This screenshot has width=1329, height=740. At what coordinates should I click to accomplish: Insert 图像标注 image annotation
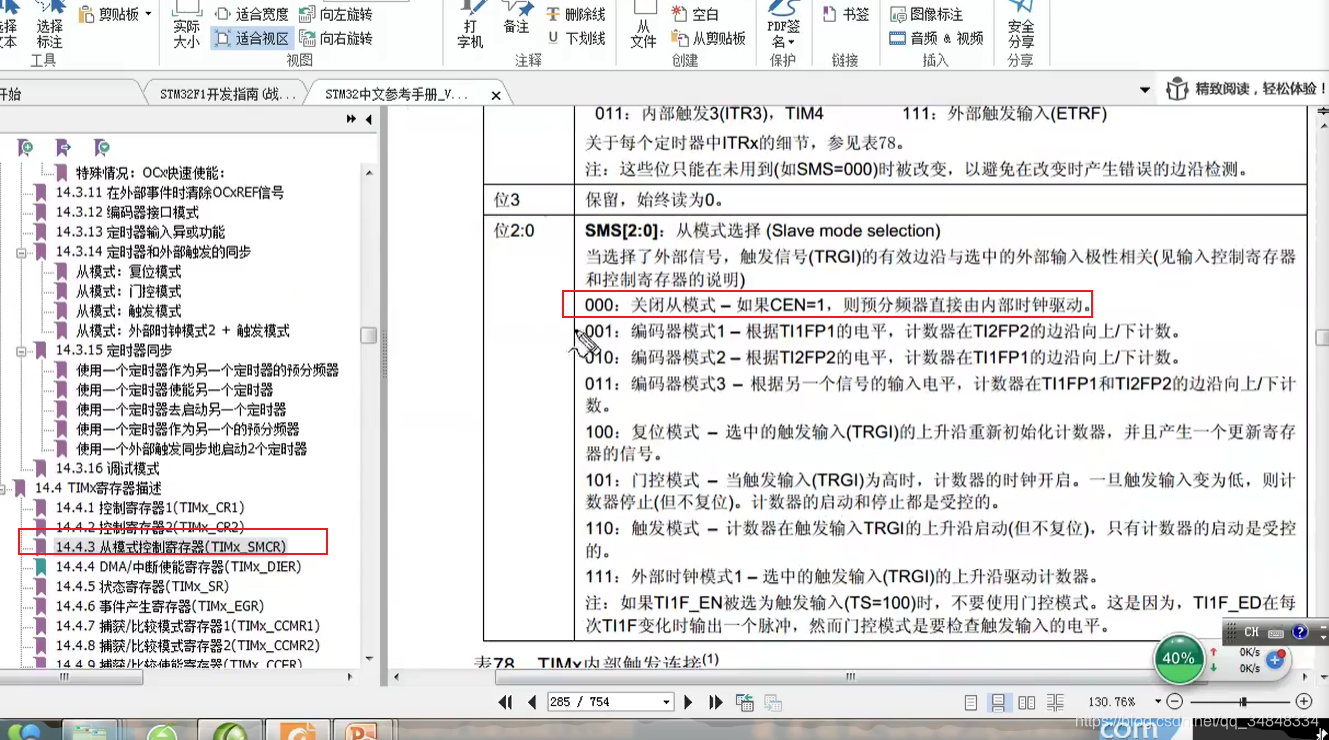[926, 14]
